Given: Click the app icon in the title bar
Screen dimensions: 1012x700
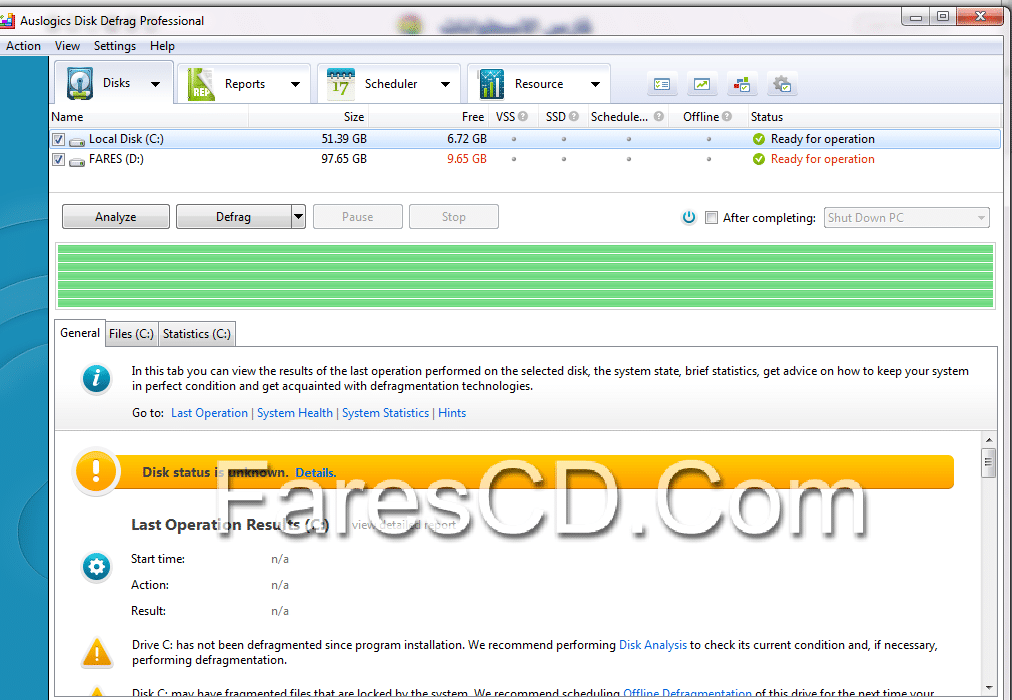Looking at the screenshot, I should tap(7, 21).
